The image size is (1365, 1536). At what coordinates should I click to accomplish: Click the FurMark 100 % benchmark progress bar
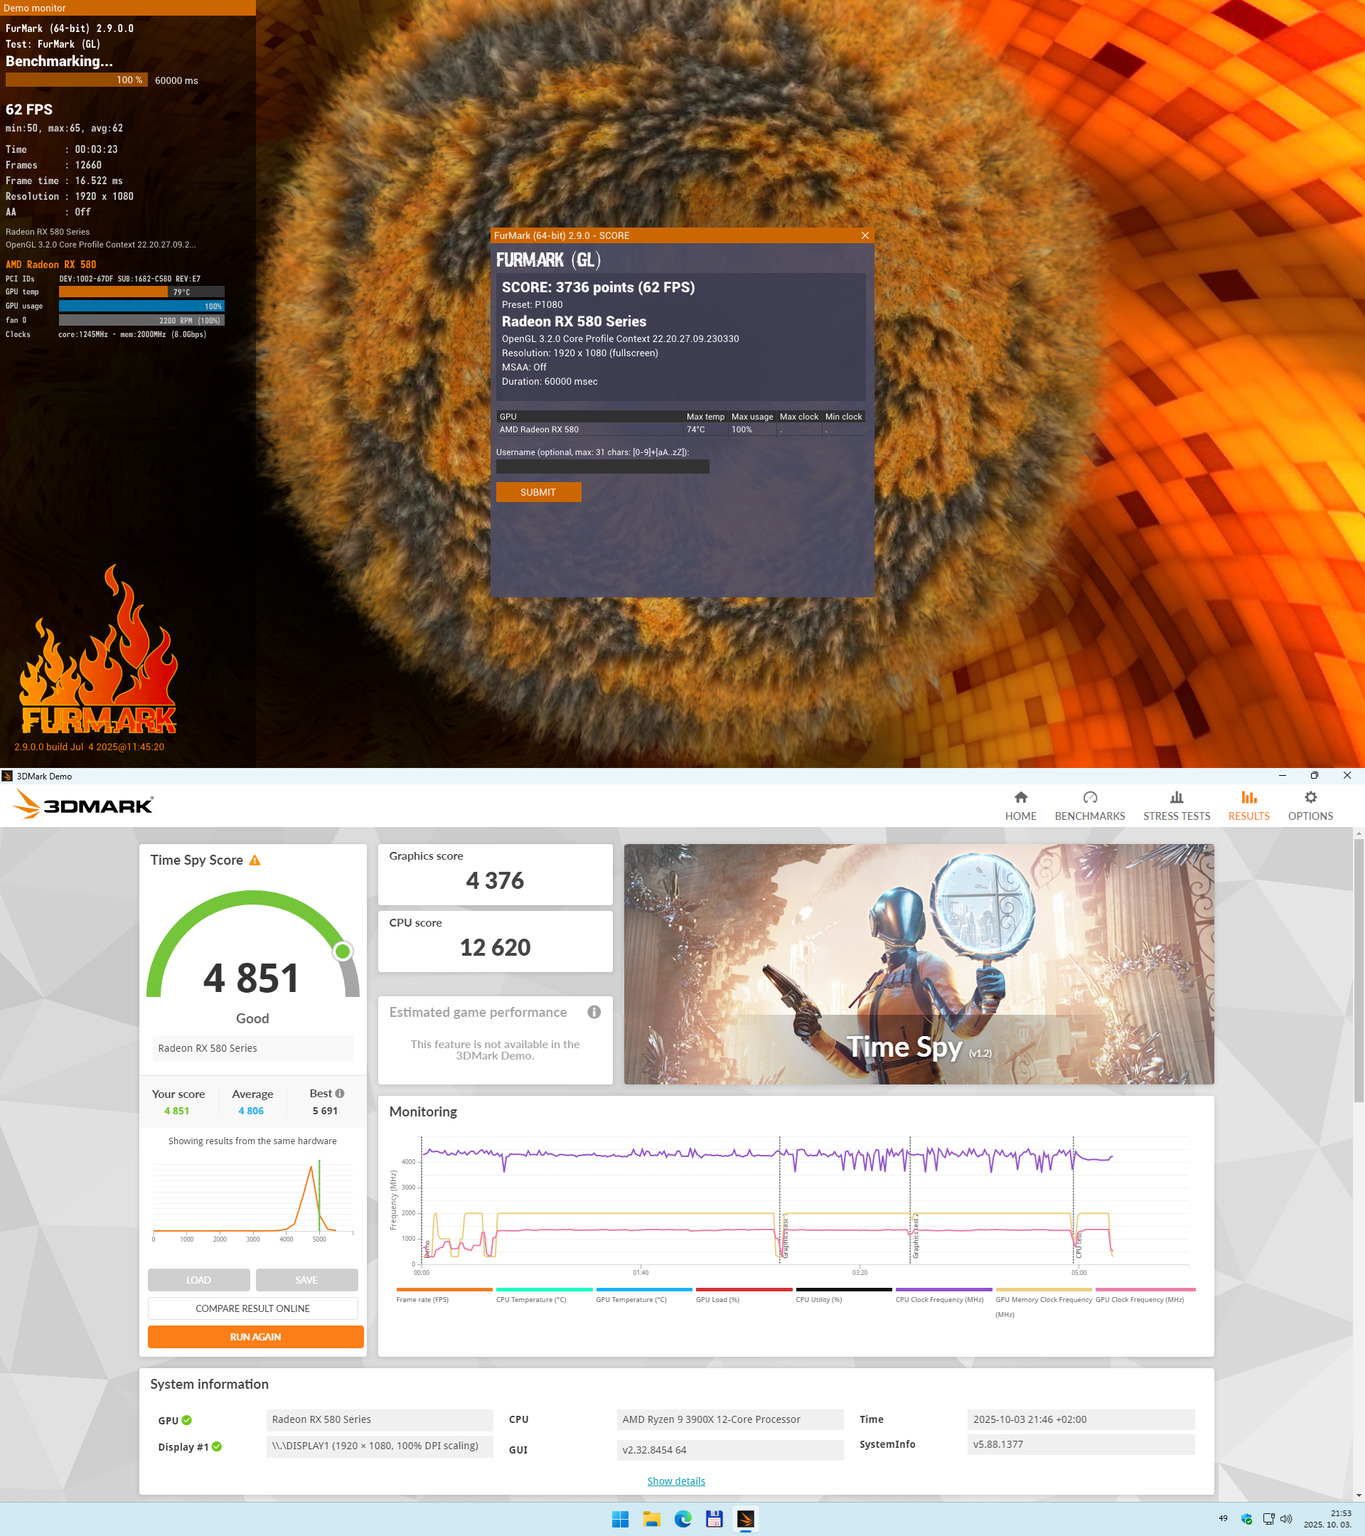tap(76, 80)
